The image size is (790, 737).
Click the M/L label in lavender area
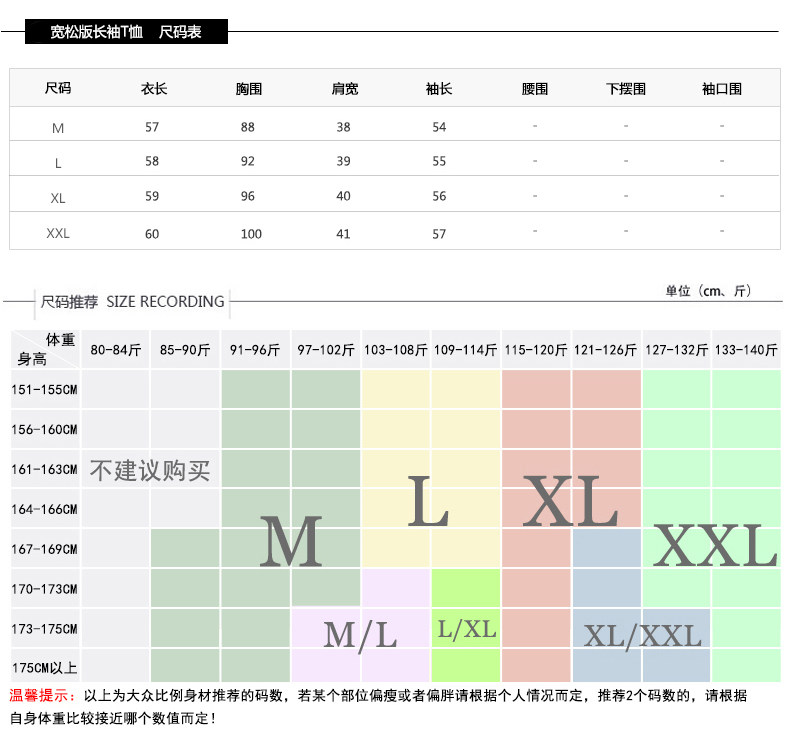pos(360,636)
